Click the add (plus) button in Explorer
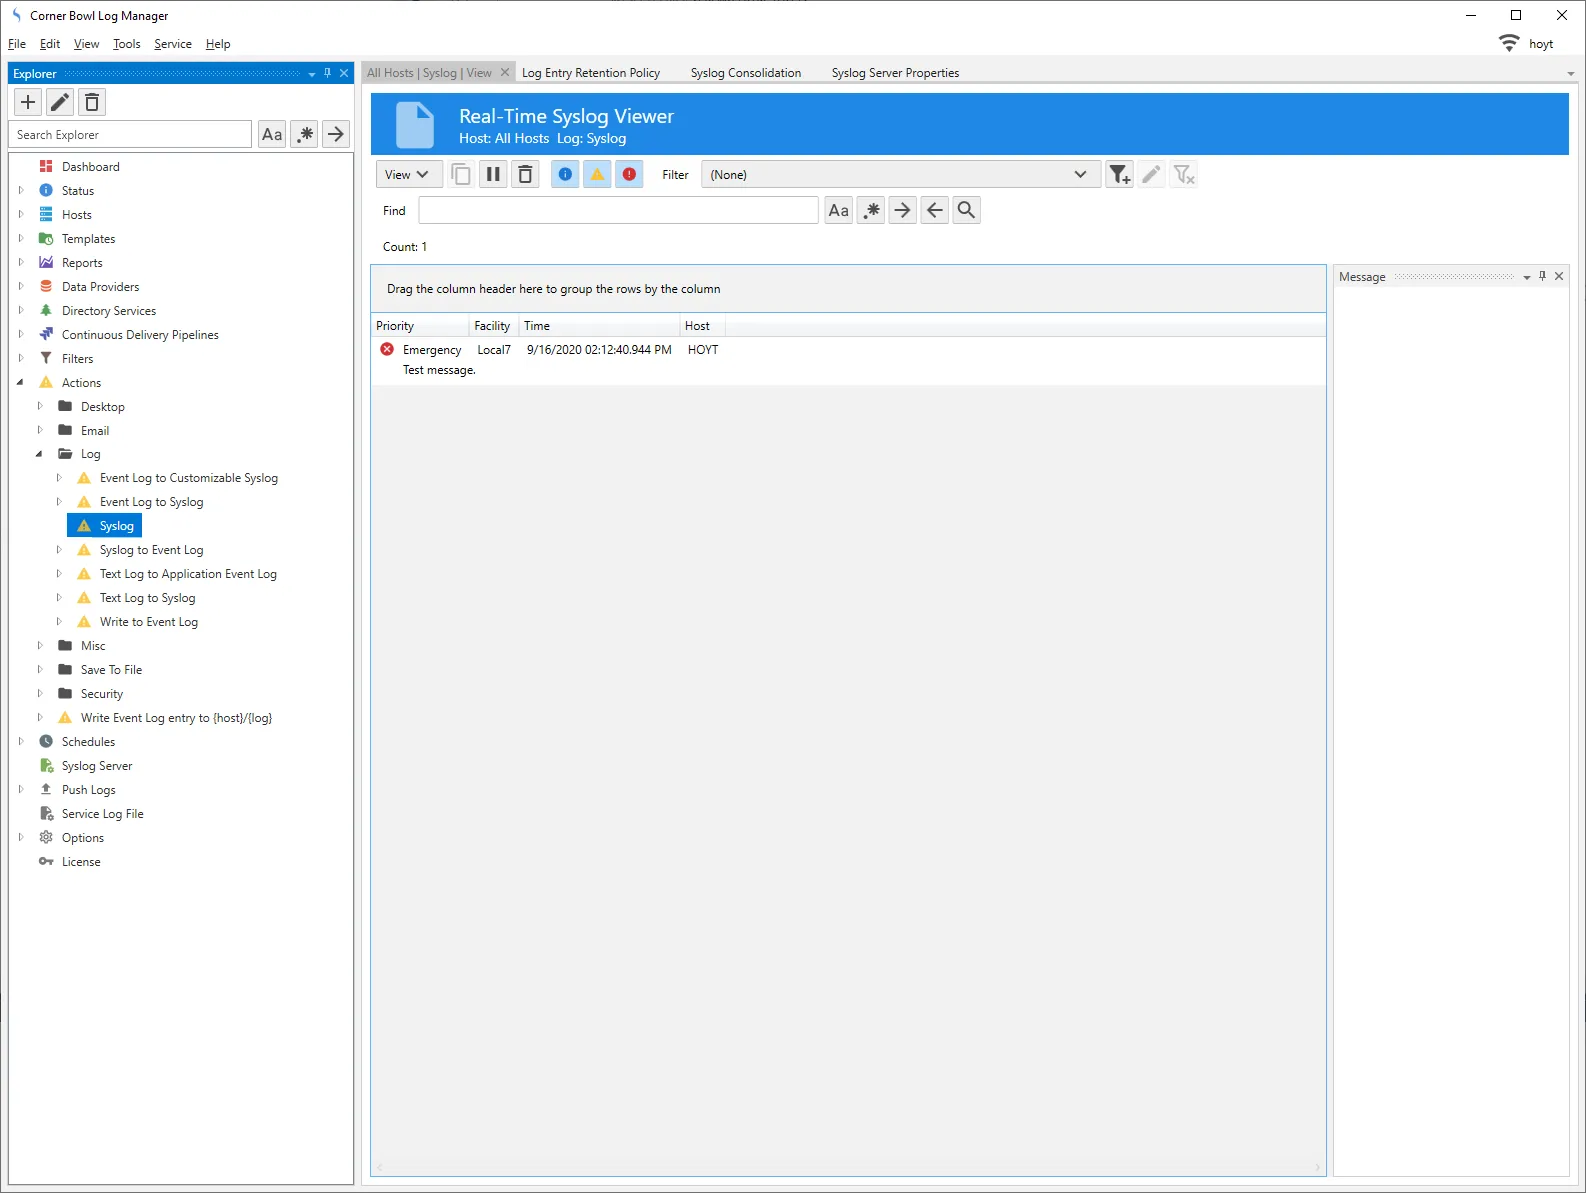 tap(28, 102)
